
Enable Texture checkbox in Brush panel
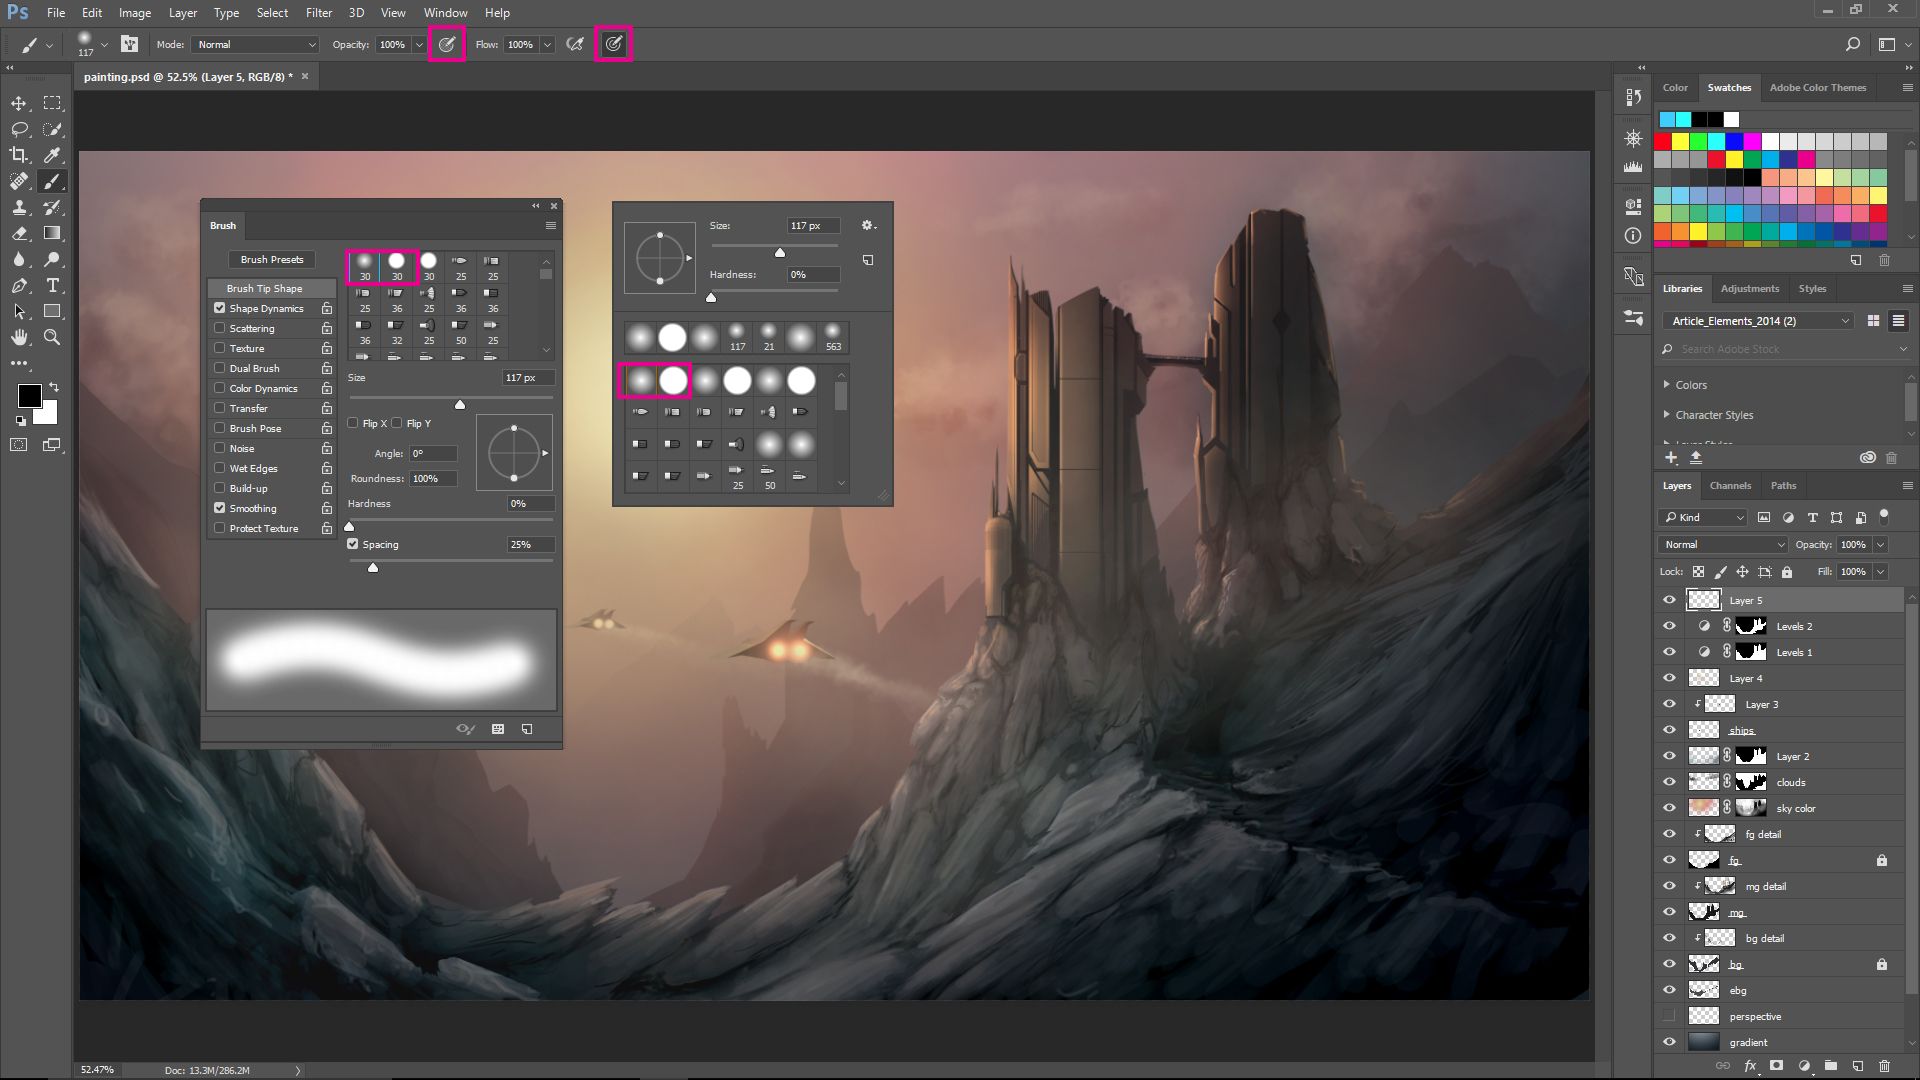219,348
